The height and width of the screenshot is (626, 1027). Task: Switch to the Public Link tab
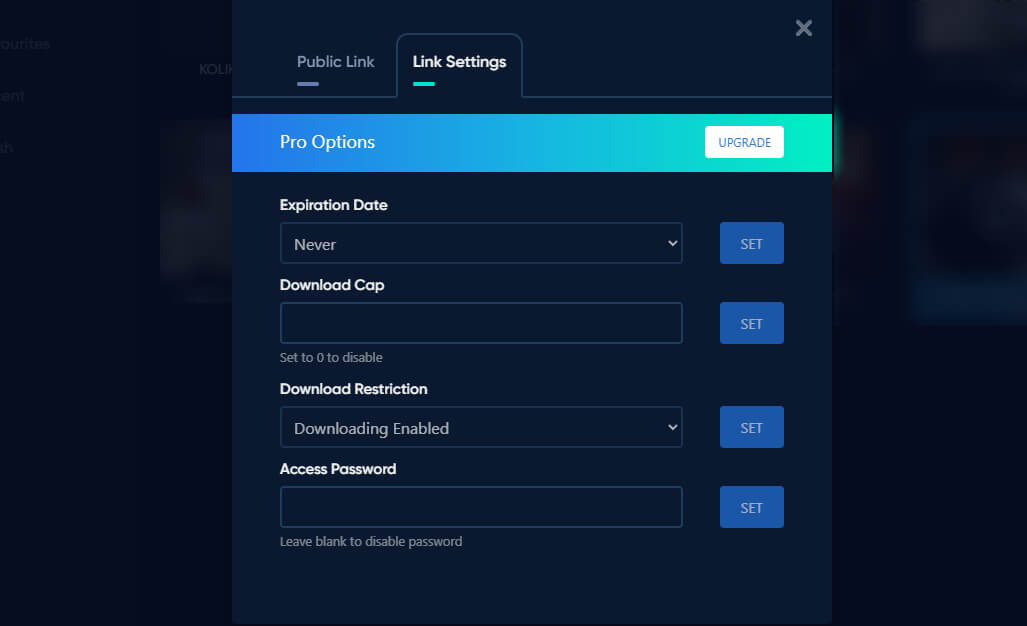[335, 62]
